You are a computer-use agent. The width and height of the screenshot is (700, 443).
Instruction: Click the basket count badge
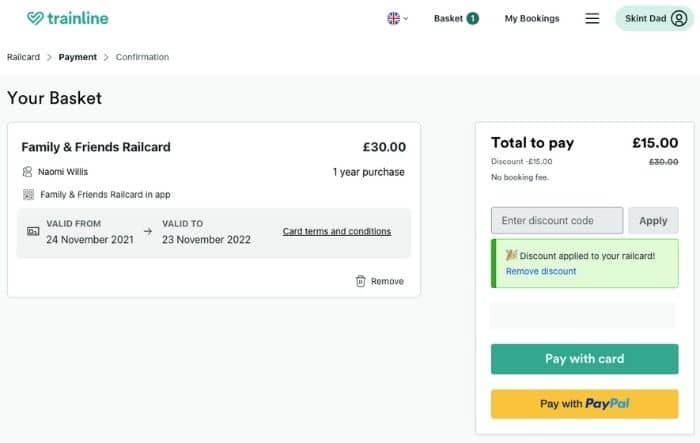click(473, 18)
